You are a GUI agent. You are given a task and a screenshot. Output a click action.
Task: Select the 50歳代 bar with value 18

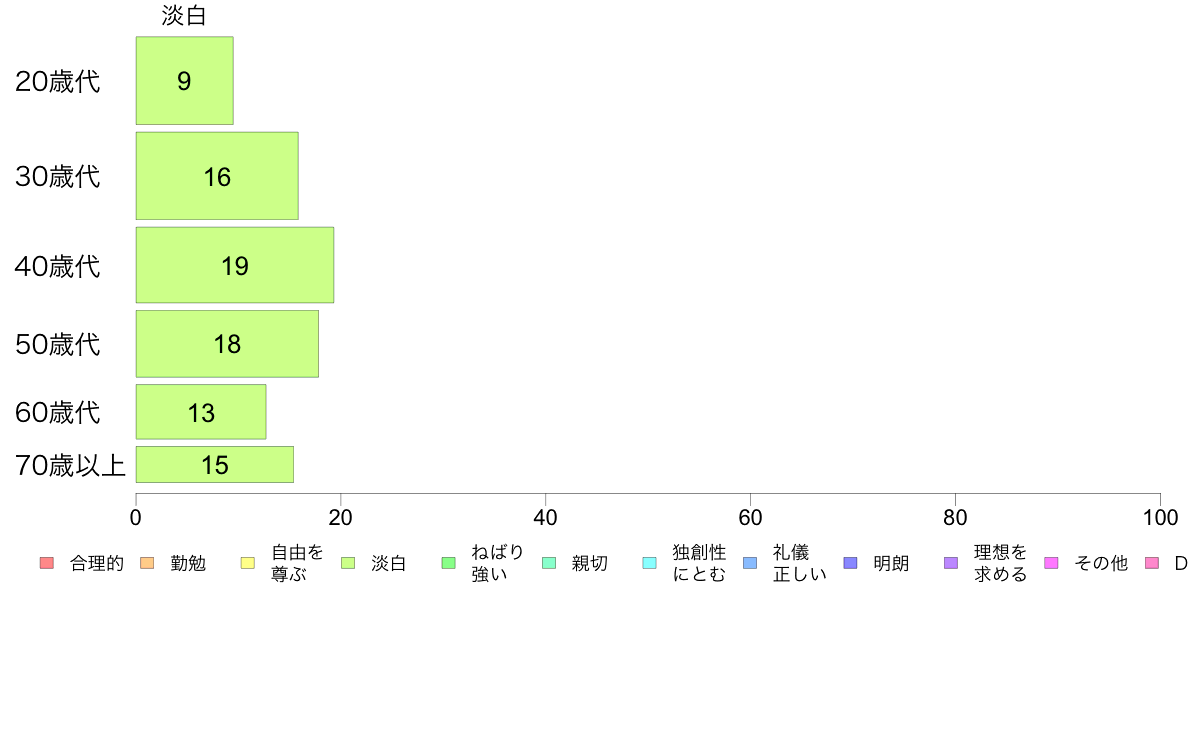pyautogui.click(x=227, y=344)
